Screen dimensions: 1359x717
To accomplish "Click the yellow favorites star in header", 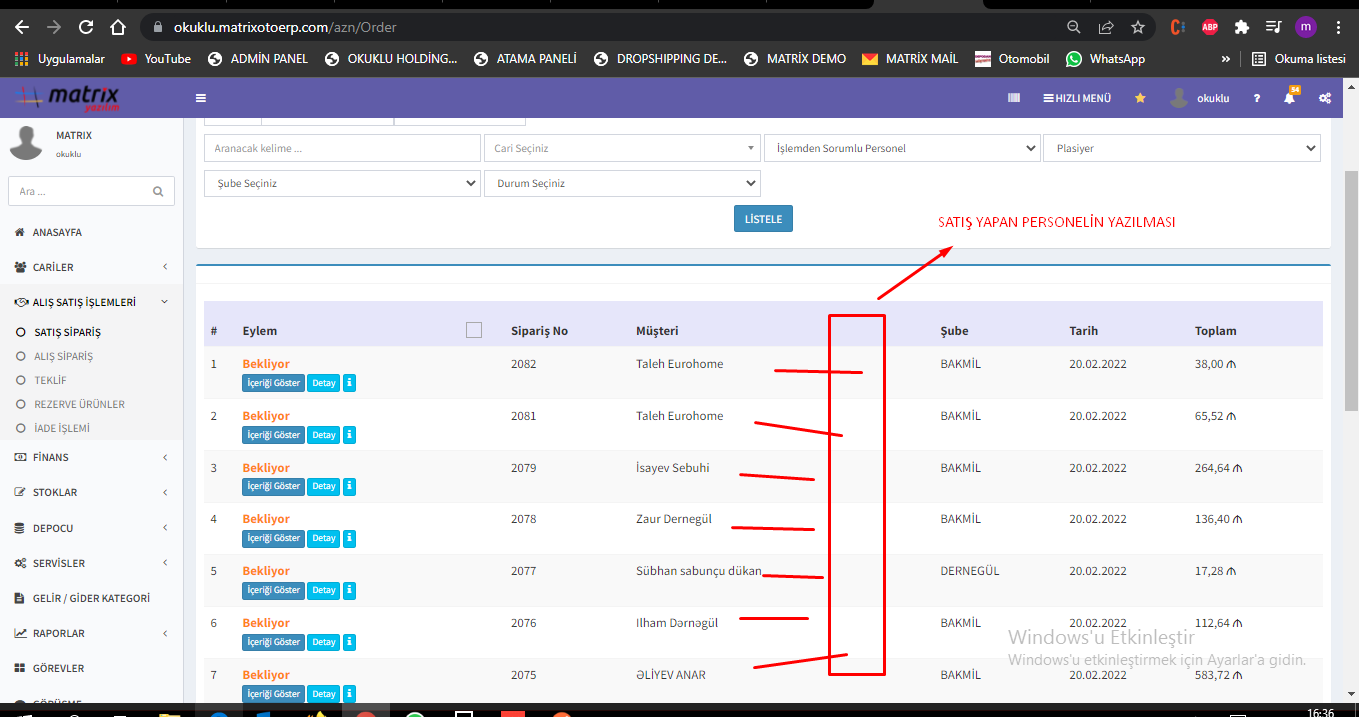I will click(x=1140, y=98).
